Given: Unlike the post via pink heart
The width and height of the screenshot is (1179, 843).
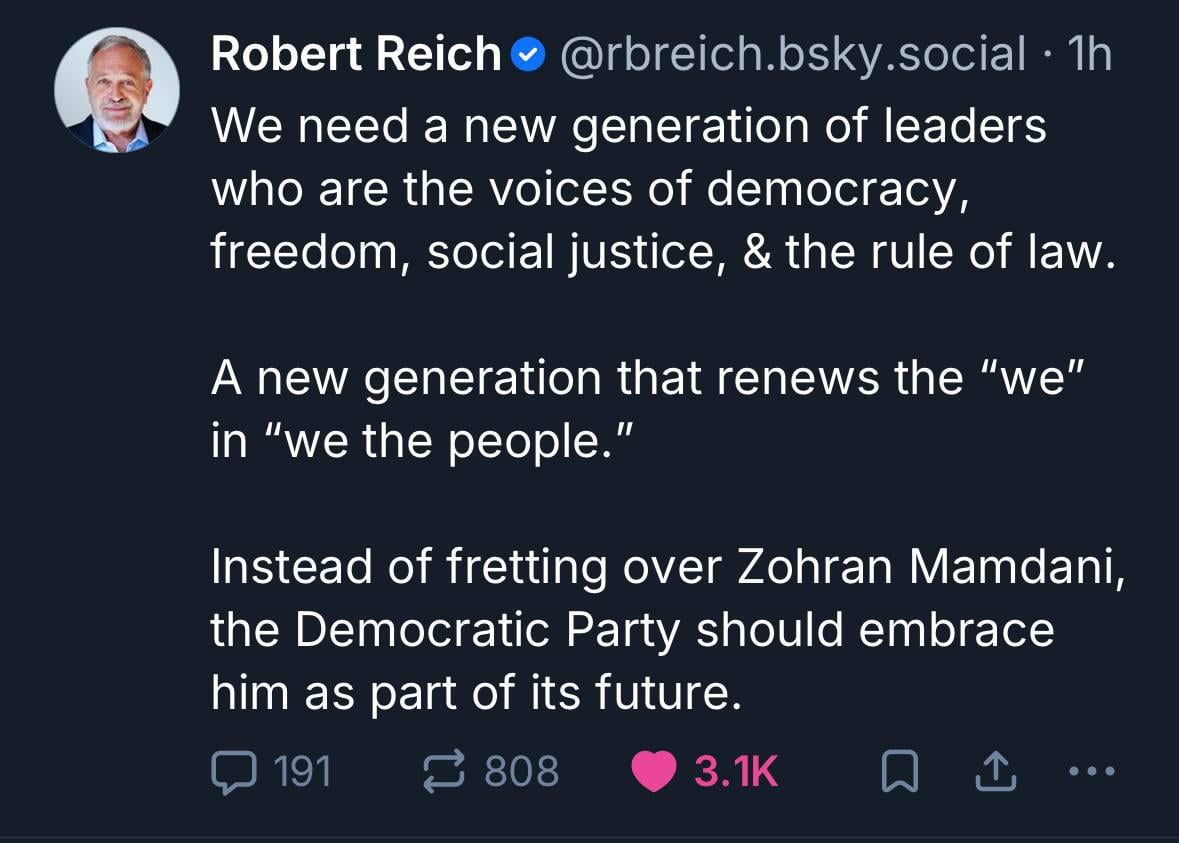Looking at the screenshot, I should pos(655,772).
